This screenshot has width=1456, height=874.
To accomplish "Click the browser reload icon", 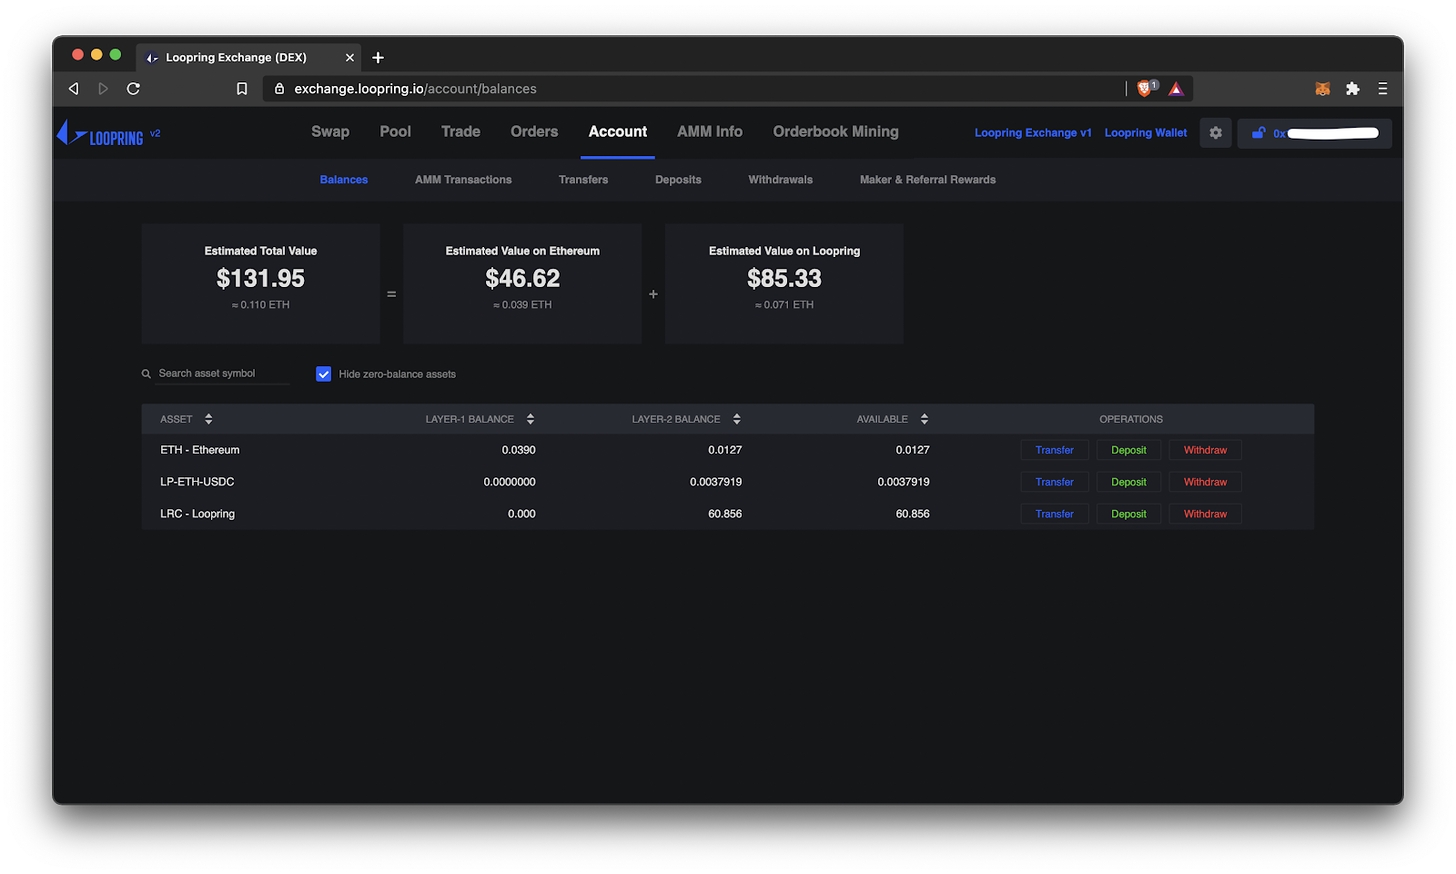I will [x=133, y=89].
